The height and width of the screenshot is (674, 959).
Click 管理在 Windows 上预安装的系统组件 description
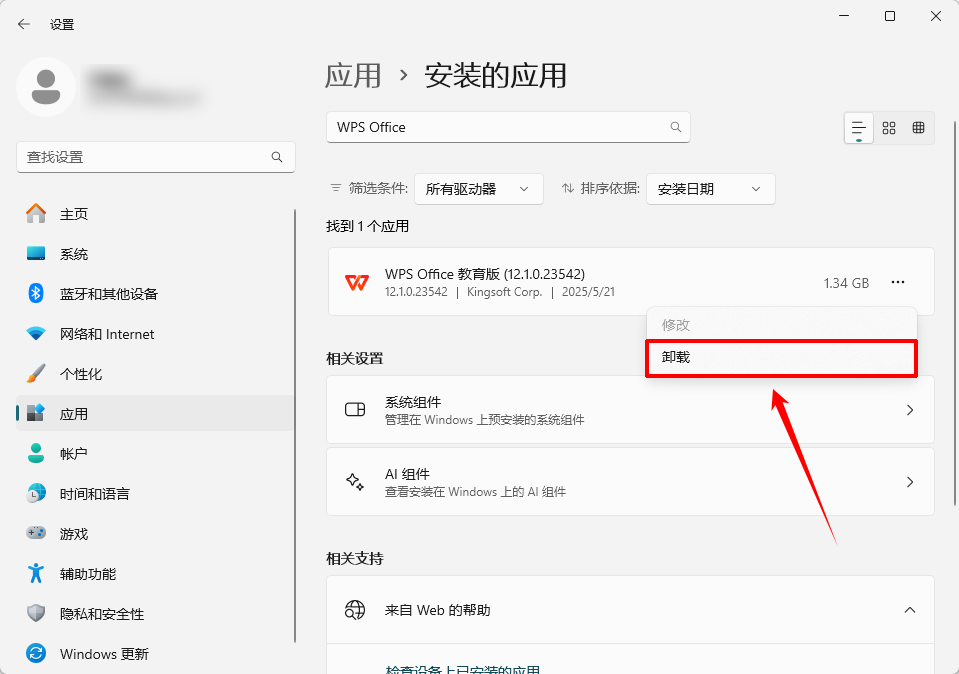pyautogui.click(x=484, y=420)
